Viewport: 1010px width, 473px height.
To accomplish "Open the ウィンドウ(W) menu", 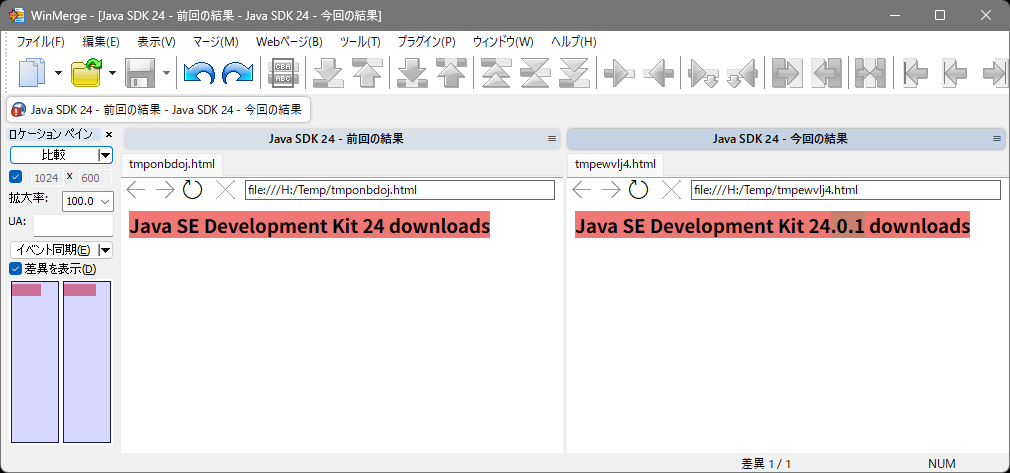I will 503,42.
